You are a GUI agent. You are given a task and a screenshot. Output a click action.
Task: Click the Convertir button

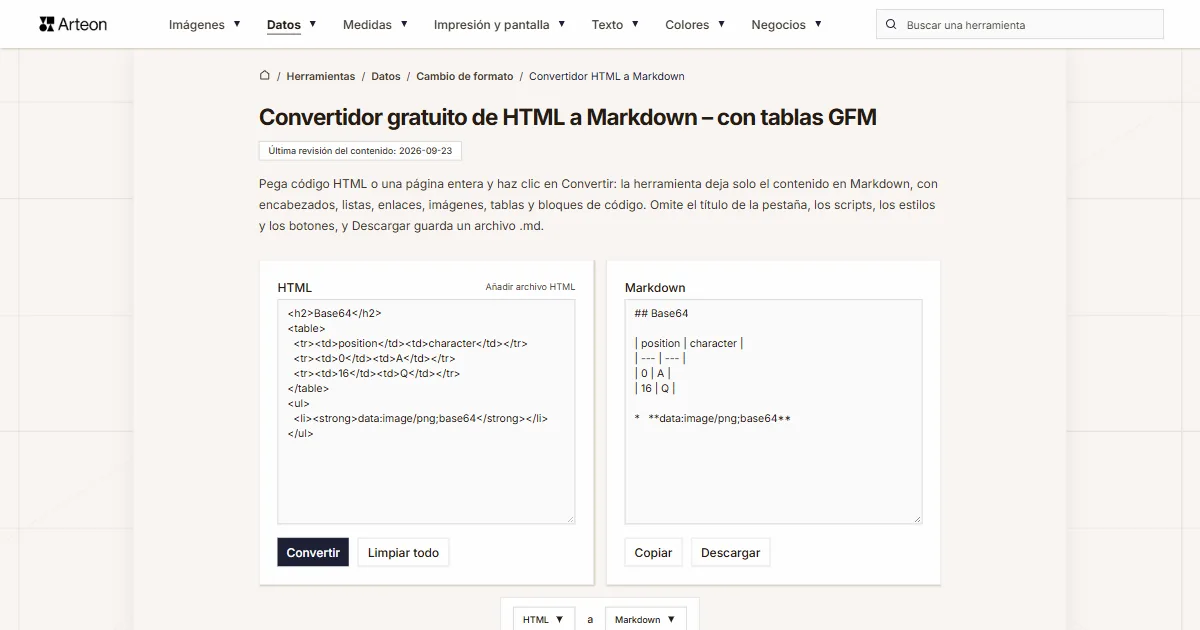pos(313,552)
